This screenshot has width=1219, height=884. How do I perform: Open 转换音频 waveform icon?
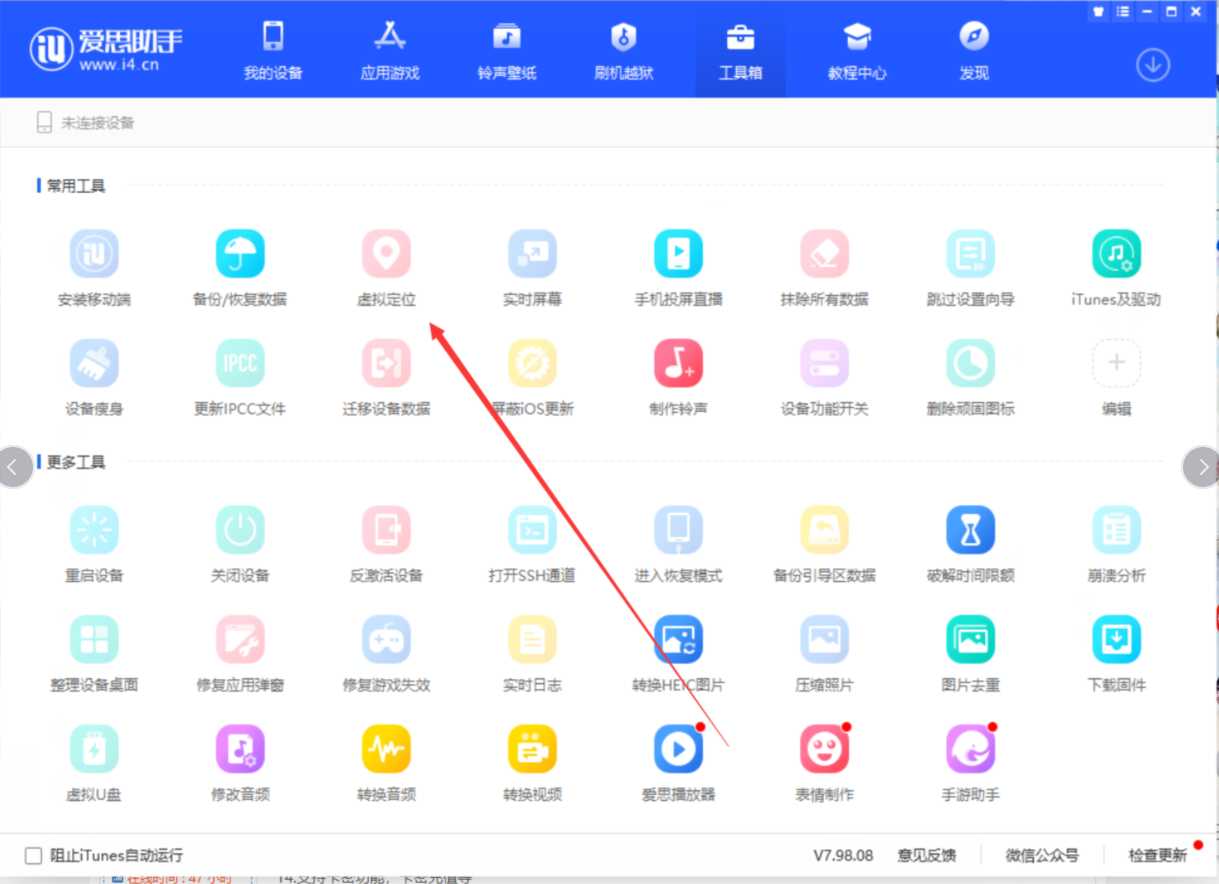coord(386,749)
